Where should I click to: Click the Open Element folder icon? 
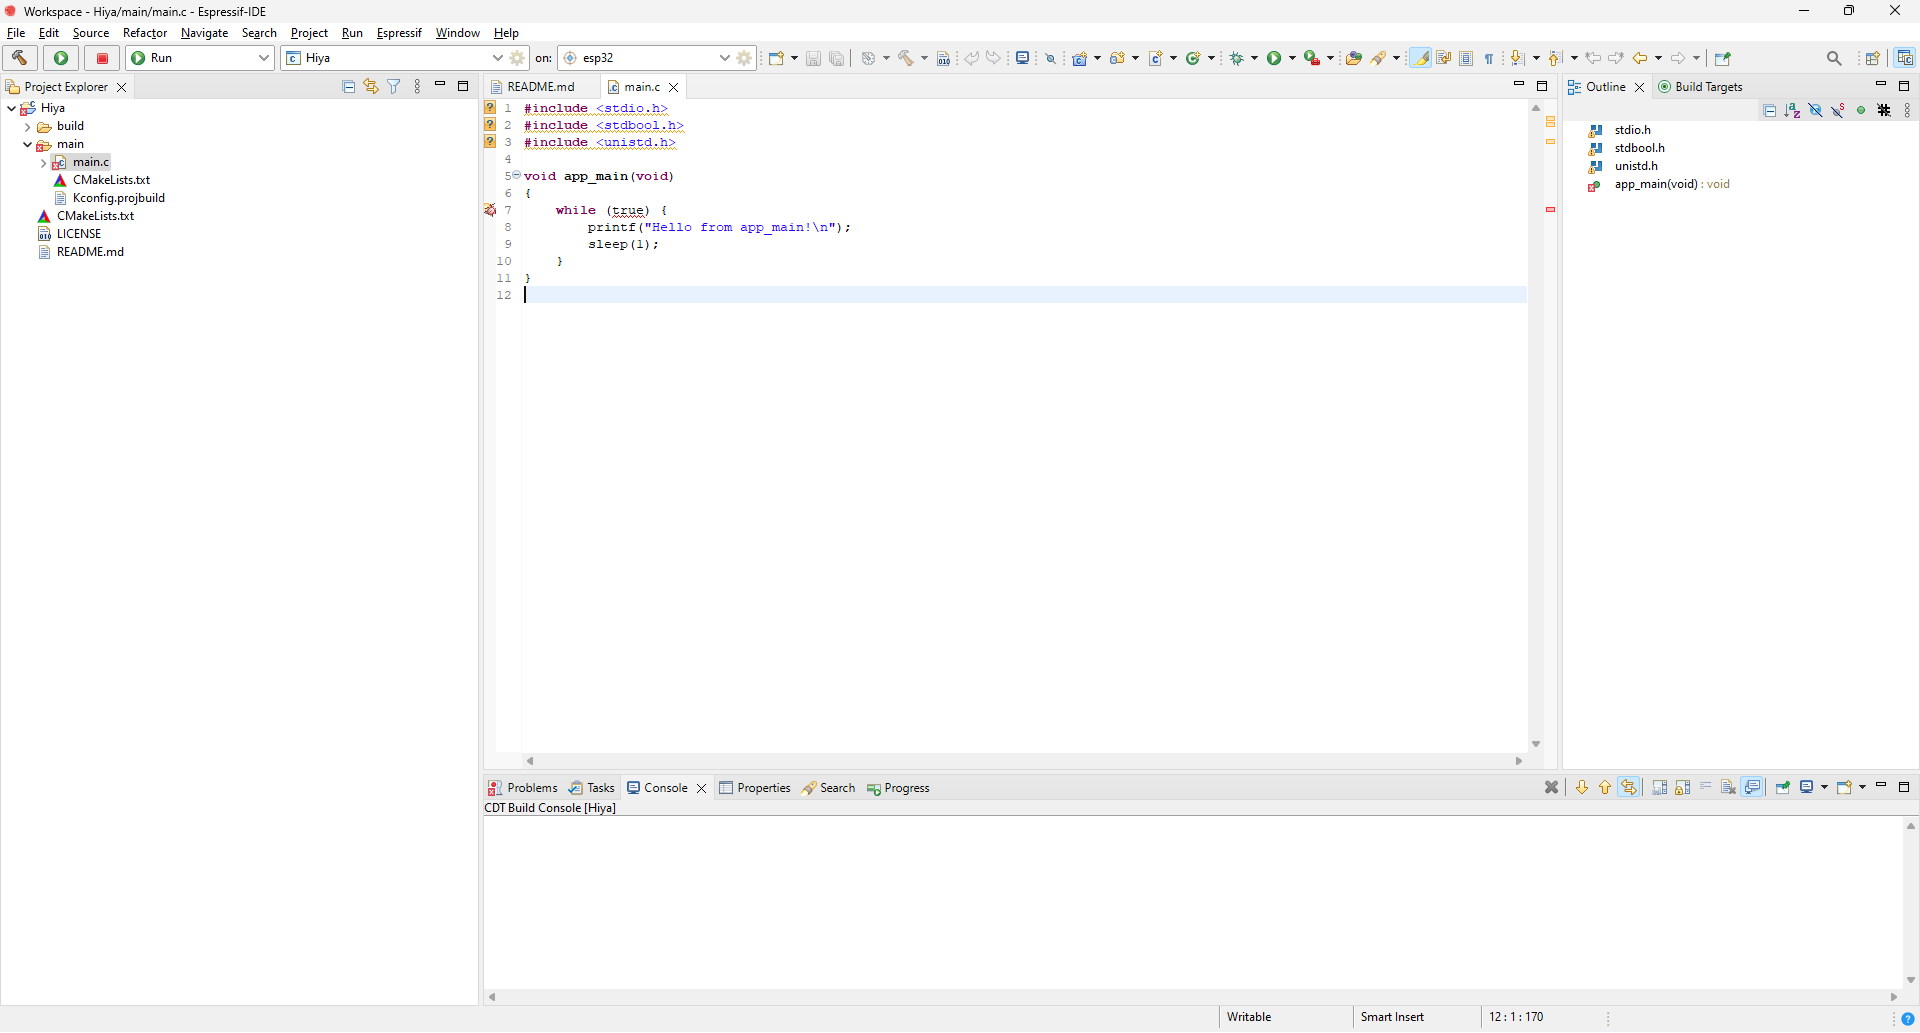[1353, 58]
